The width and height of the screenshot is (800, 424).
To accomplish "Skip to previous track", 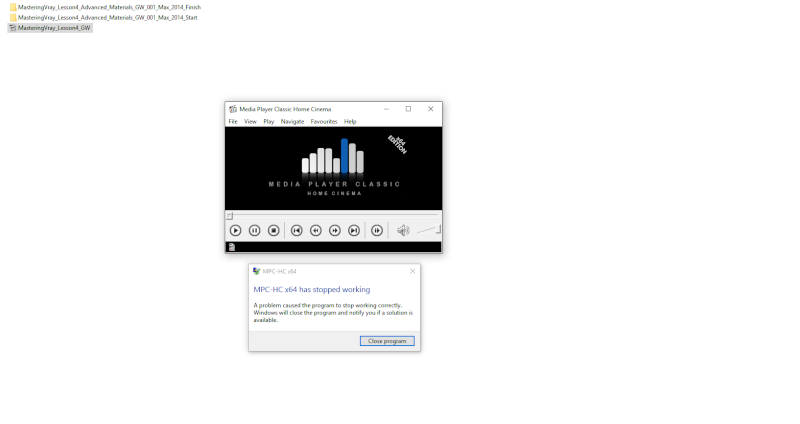I will tap(296, 231).
